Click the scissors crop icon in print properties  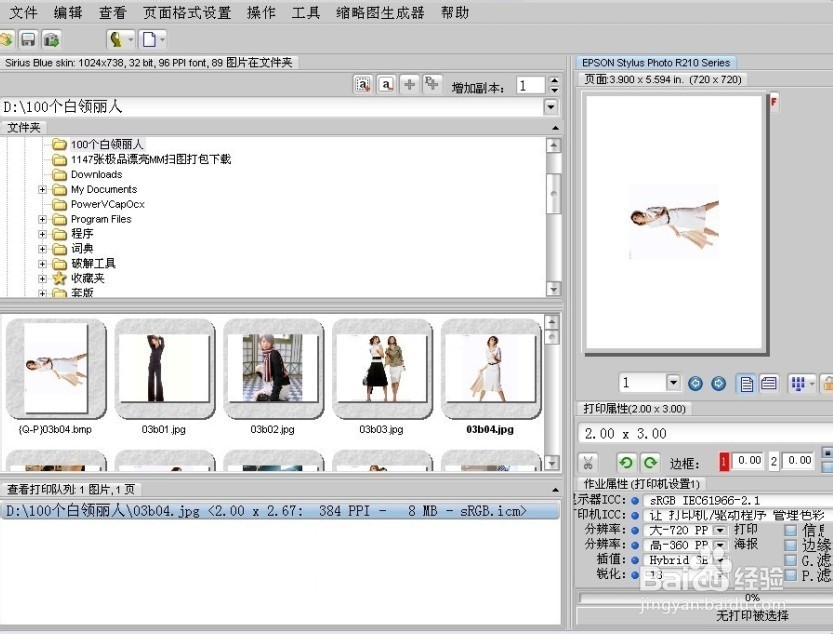click(588, 461)
